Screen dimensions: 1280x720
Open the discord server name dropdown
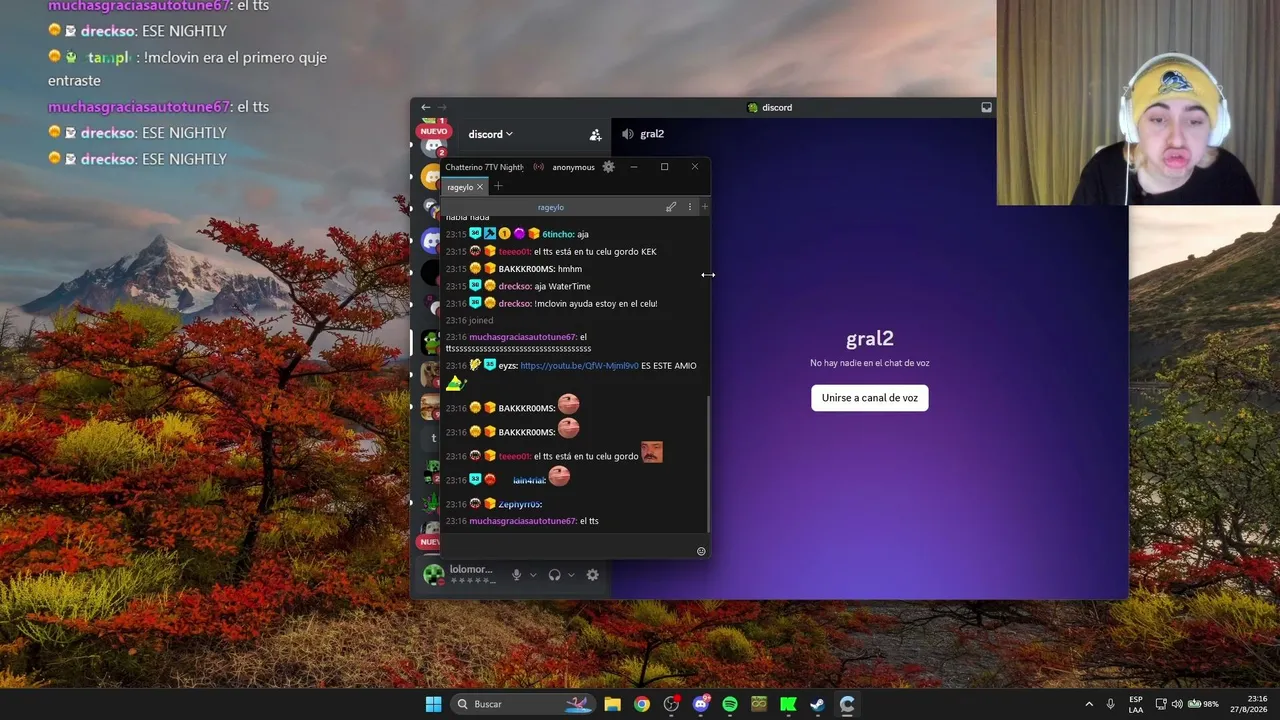490,134
